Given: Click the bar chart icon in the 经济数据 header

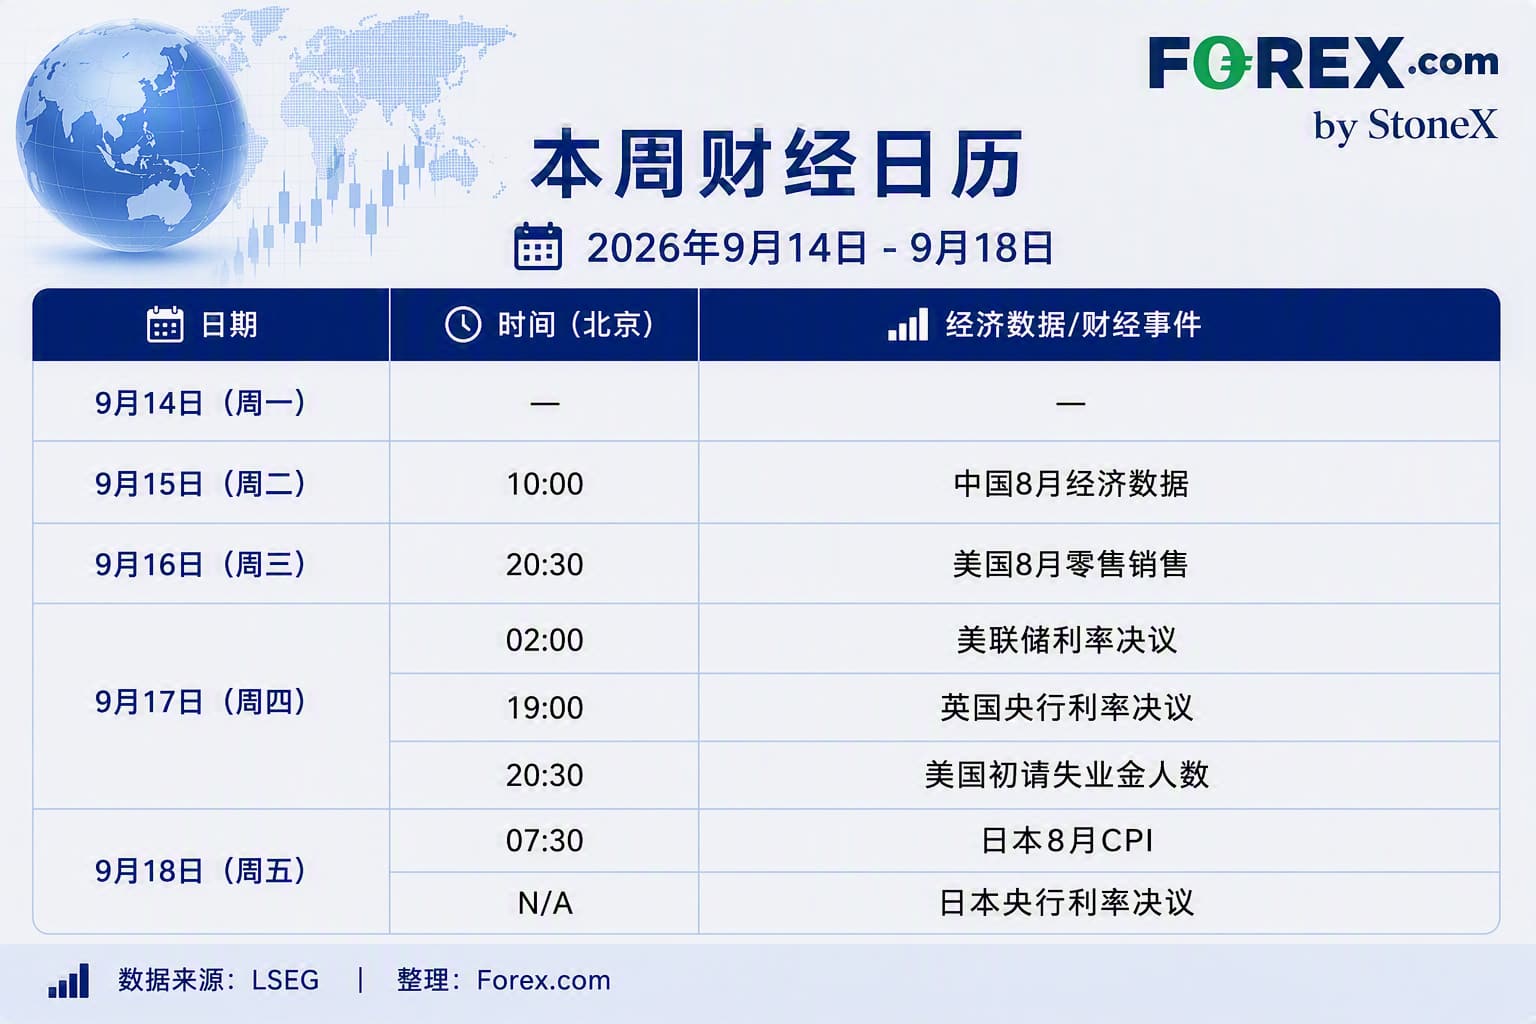Looking at the screenshot, I should pyautogui.click(x=908, y=325).
